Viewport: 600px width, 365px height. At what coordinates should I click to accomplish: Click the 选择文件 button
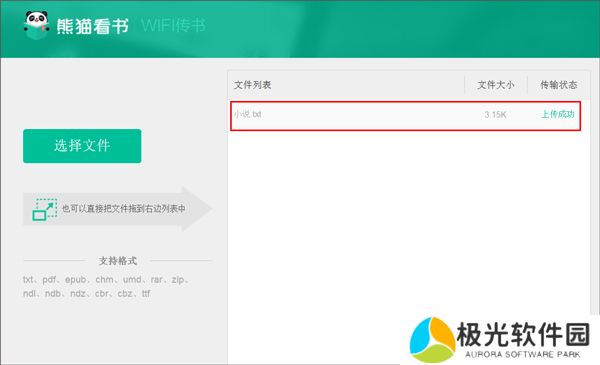(82, 146)
